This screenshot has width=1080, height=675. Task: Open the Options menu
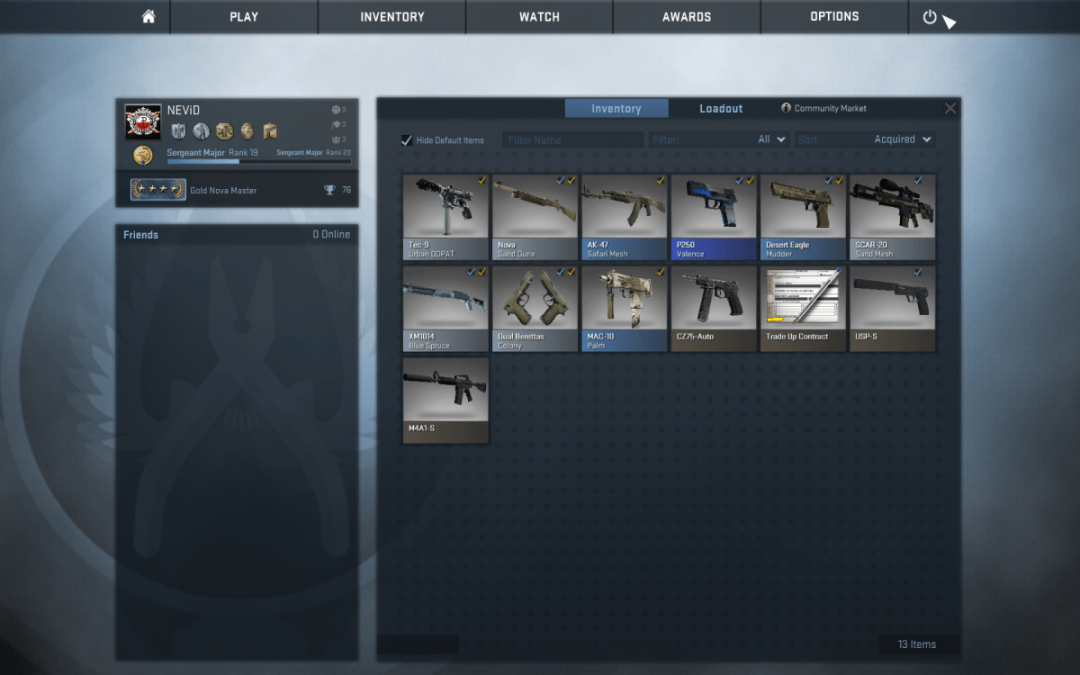(x=834, y=17)
